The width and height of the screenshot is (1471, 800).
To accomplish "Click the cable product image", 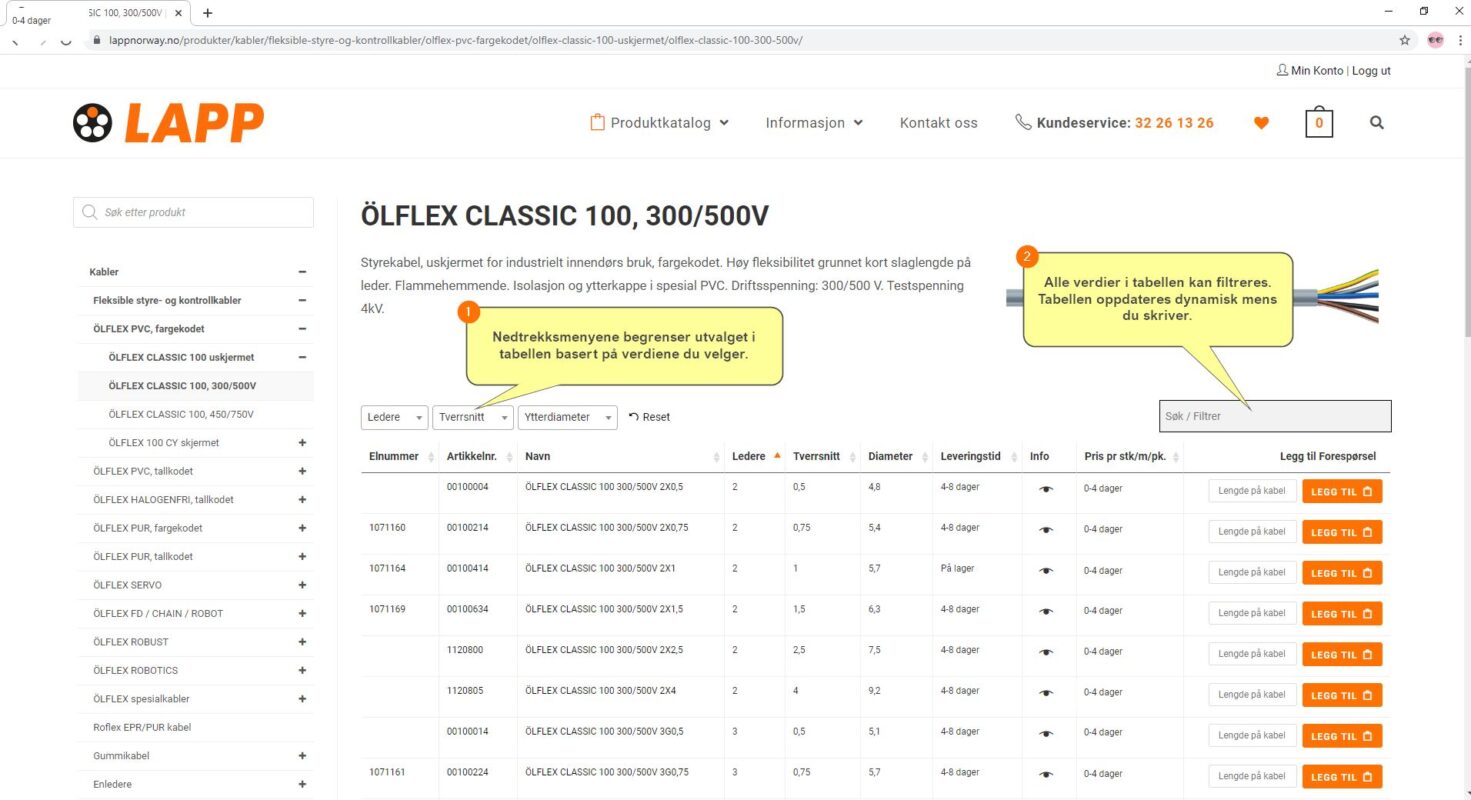I will 1192,297.
